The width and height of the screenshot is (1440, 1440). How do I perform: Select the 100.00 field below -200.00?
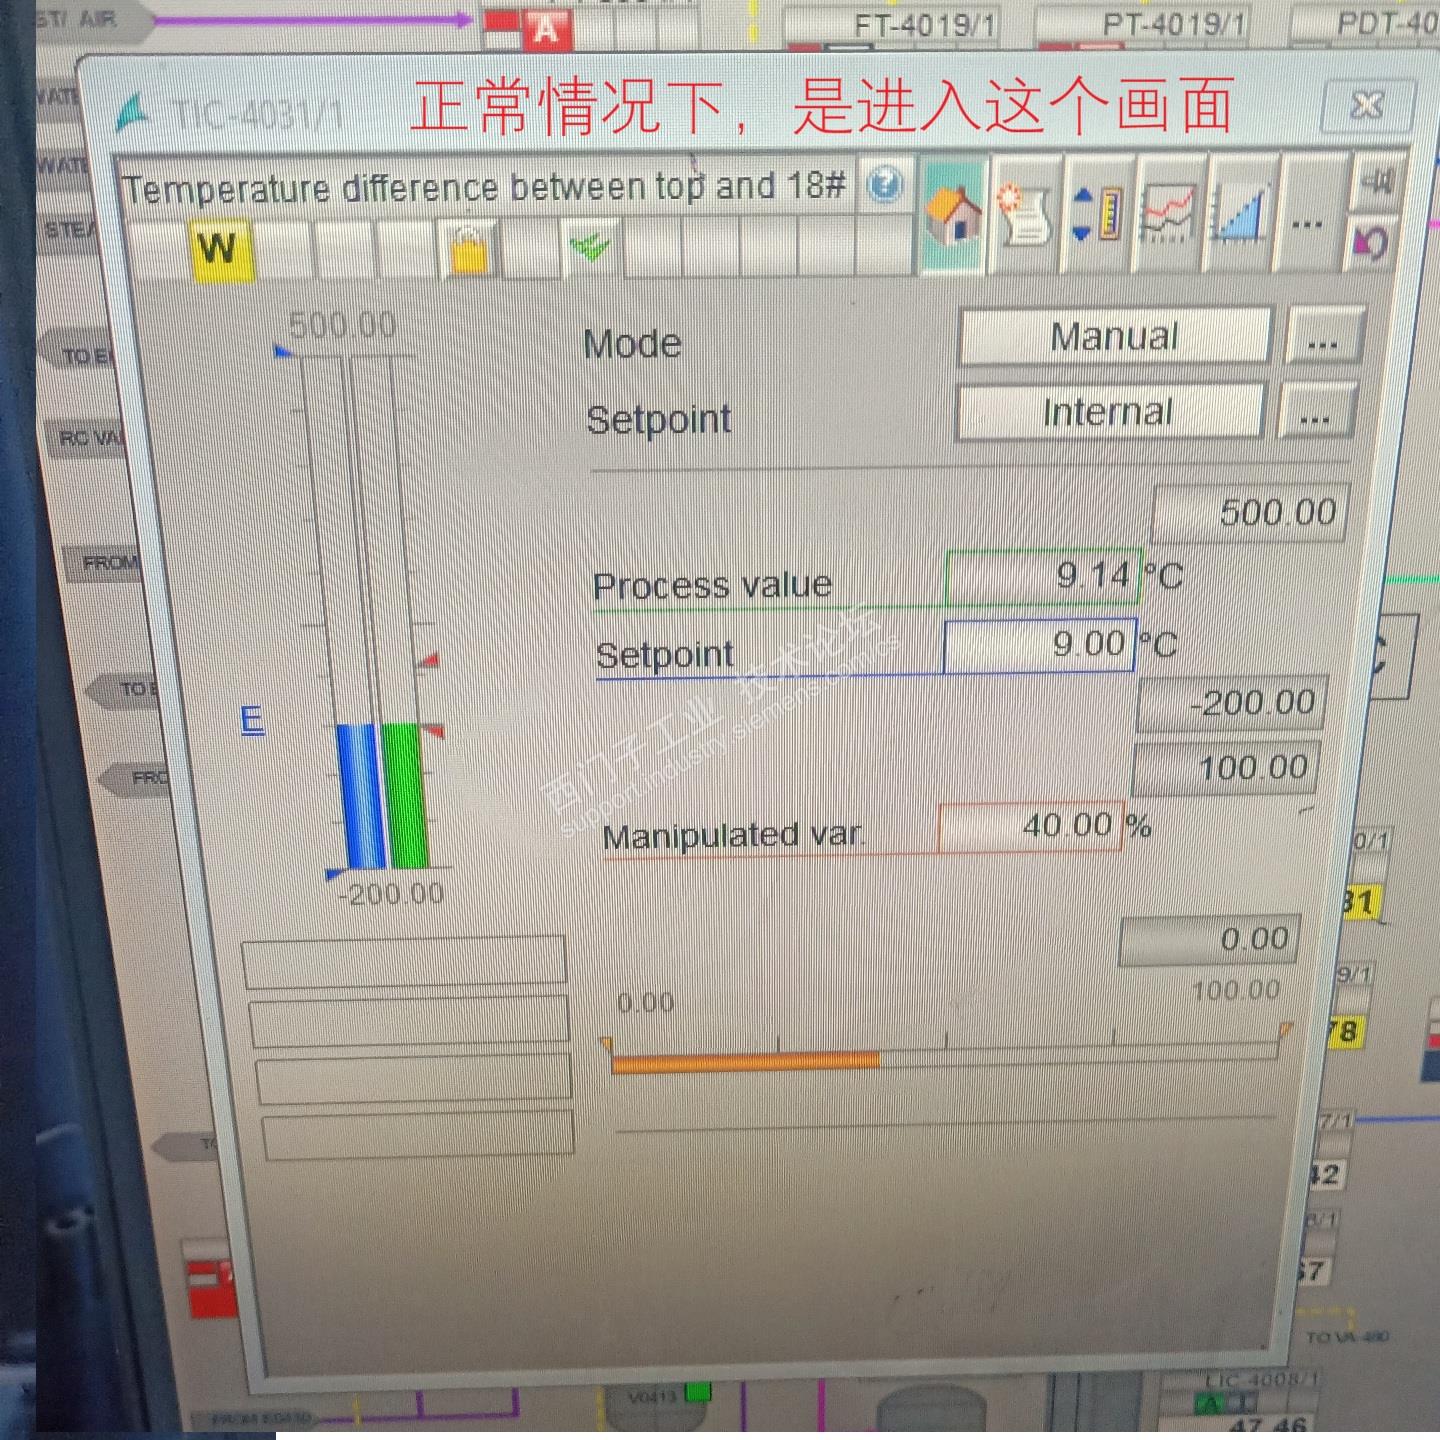click(1226, 767)
